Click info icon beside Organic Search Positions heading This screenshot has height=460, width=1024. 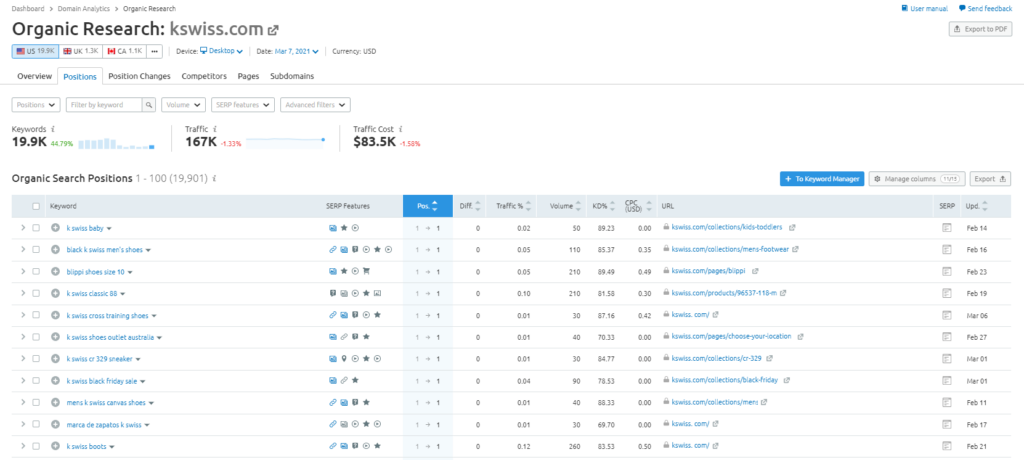pos(215,178)
